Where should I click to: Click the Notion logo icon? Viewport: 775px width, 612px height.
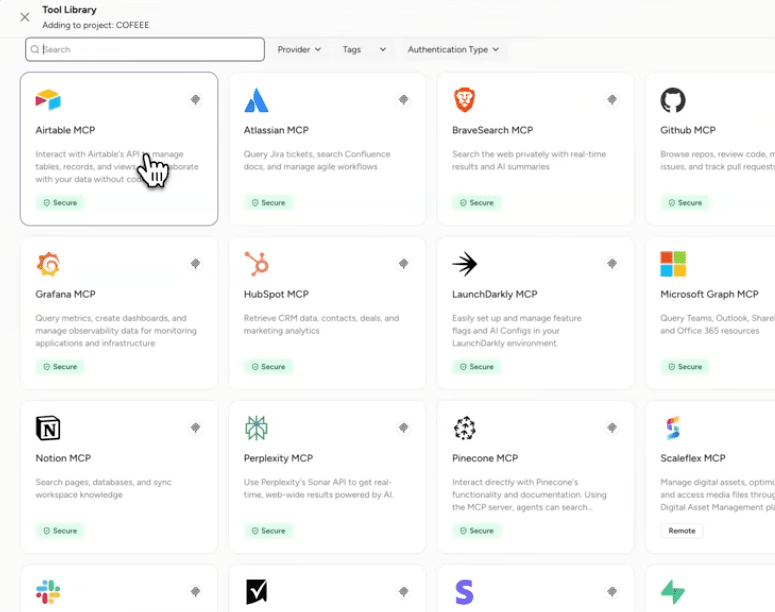48,428
